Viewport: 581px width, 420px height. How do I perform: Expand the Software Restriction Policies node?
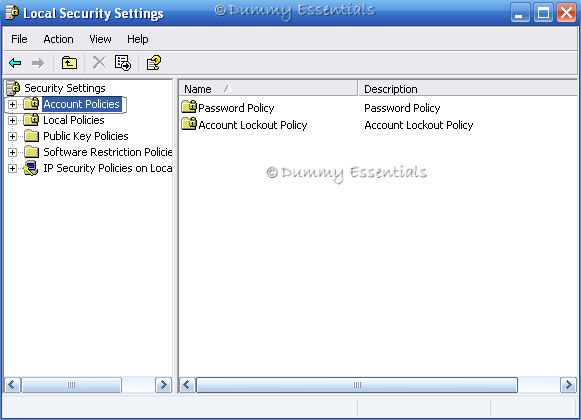point(12,152)
